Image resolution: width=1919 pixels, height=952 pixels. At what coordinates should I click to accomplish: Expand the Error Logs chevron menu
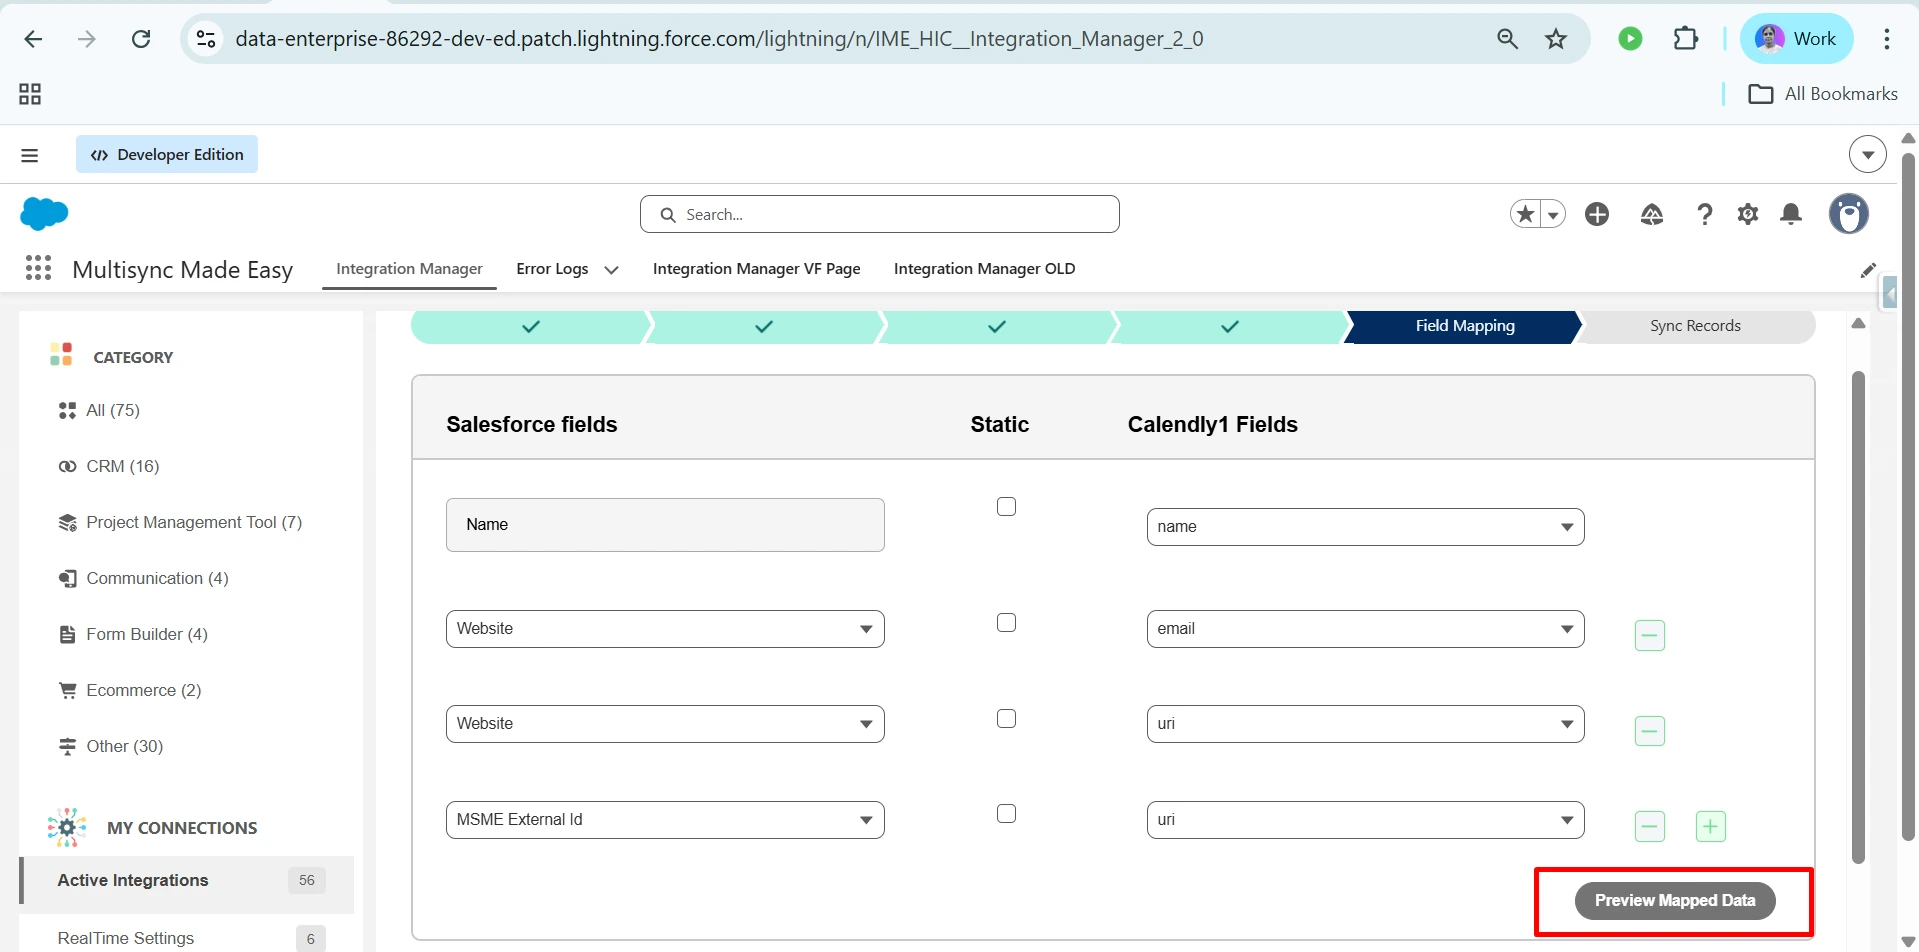point(611,269)
